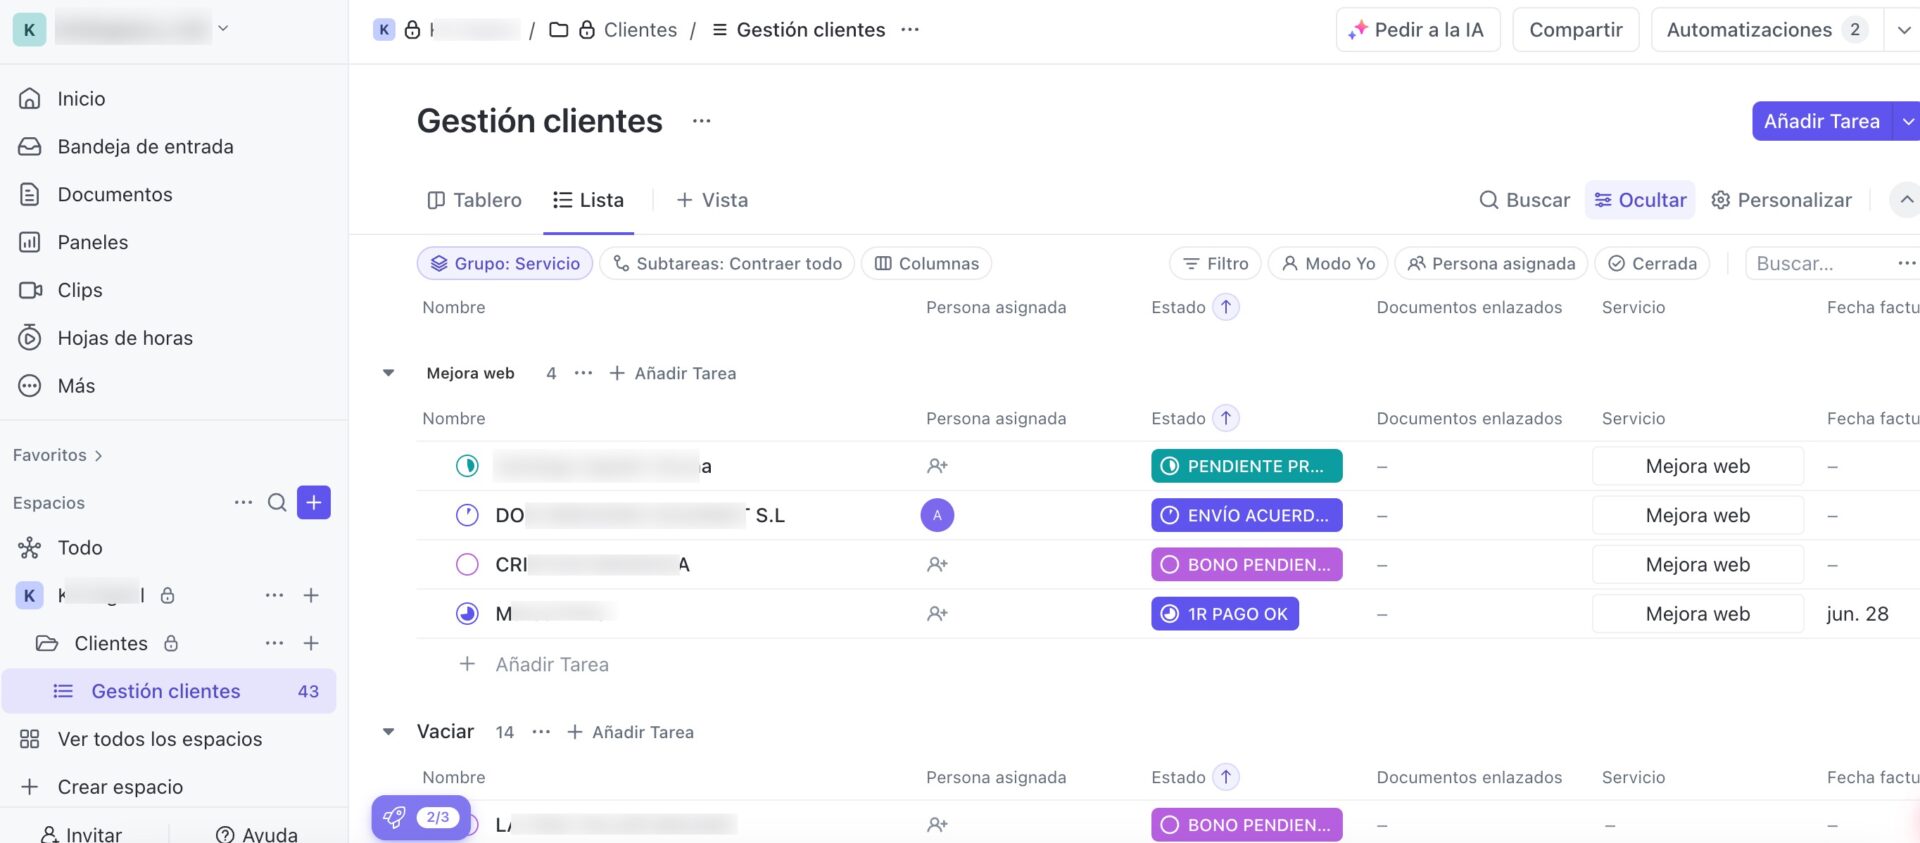Click the Buscar... search field

click(x=1818, y=263)
